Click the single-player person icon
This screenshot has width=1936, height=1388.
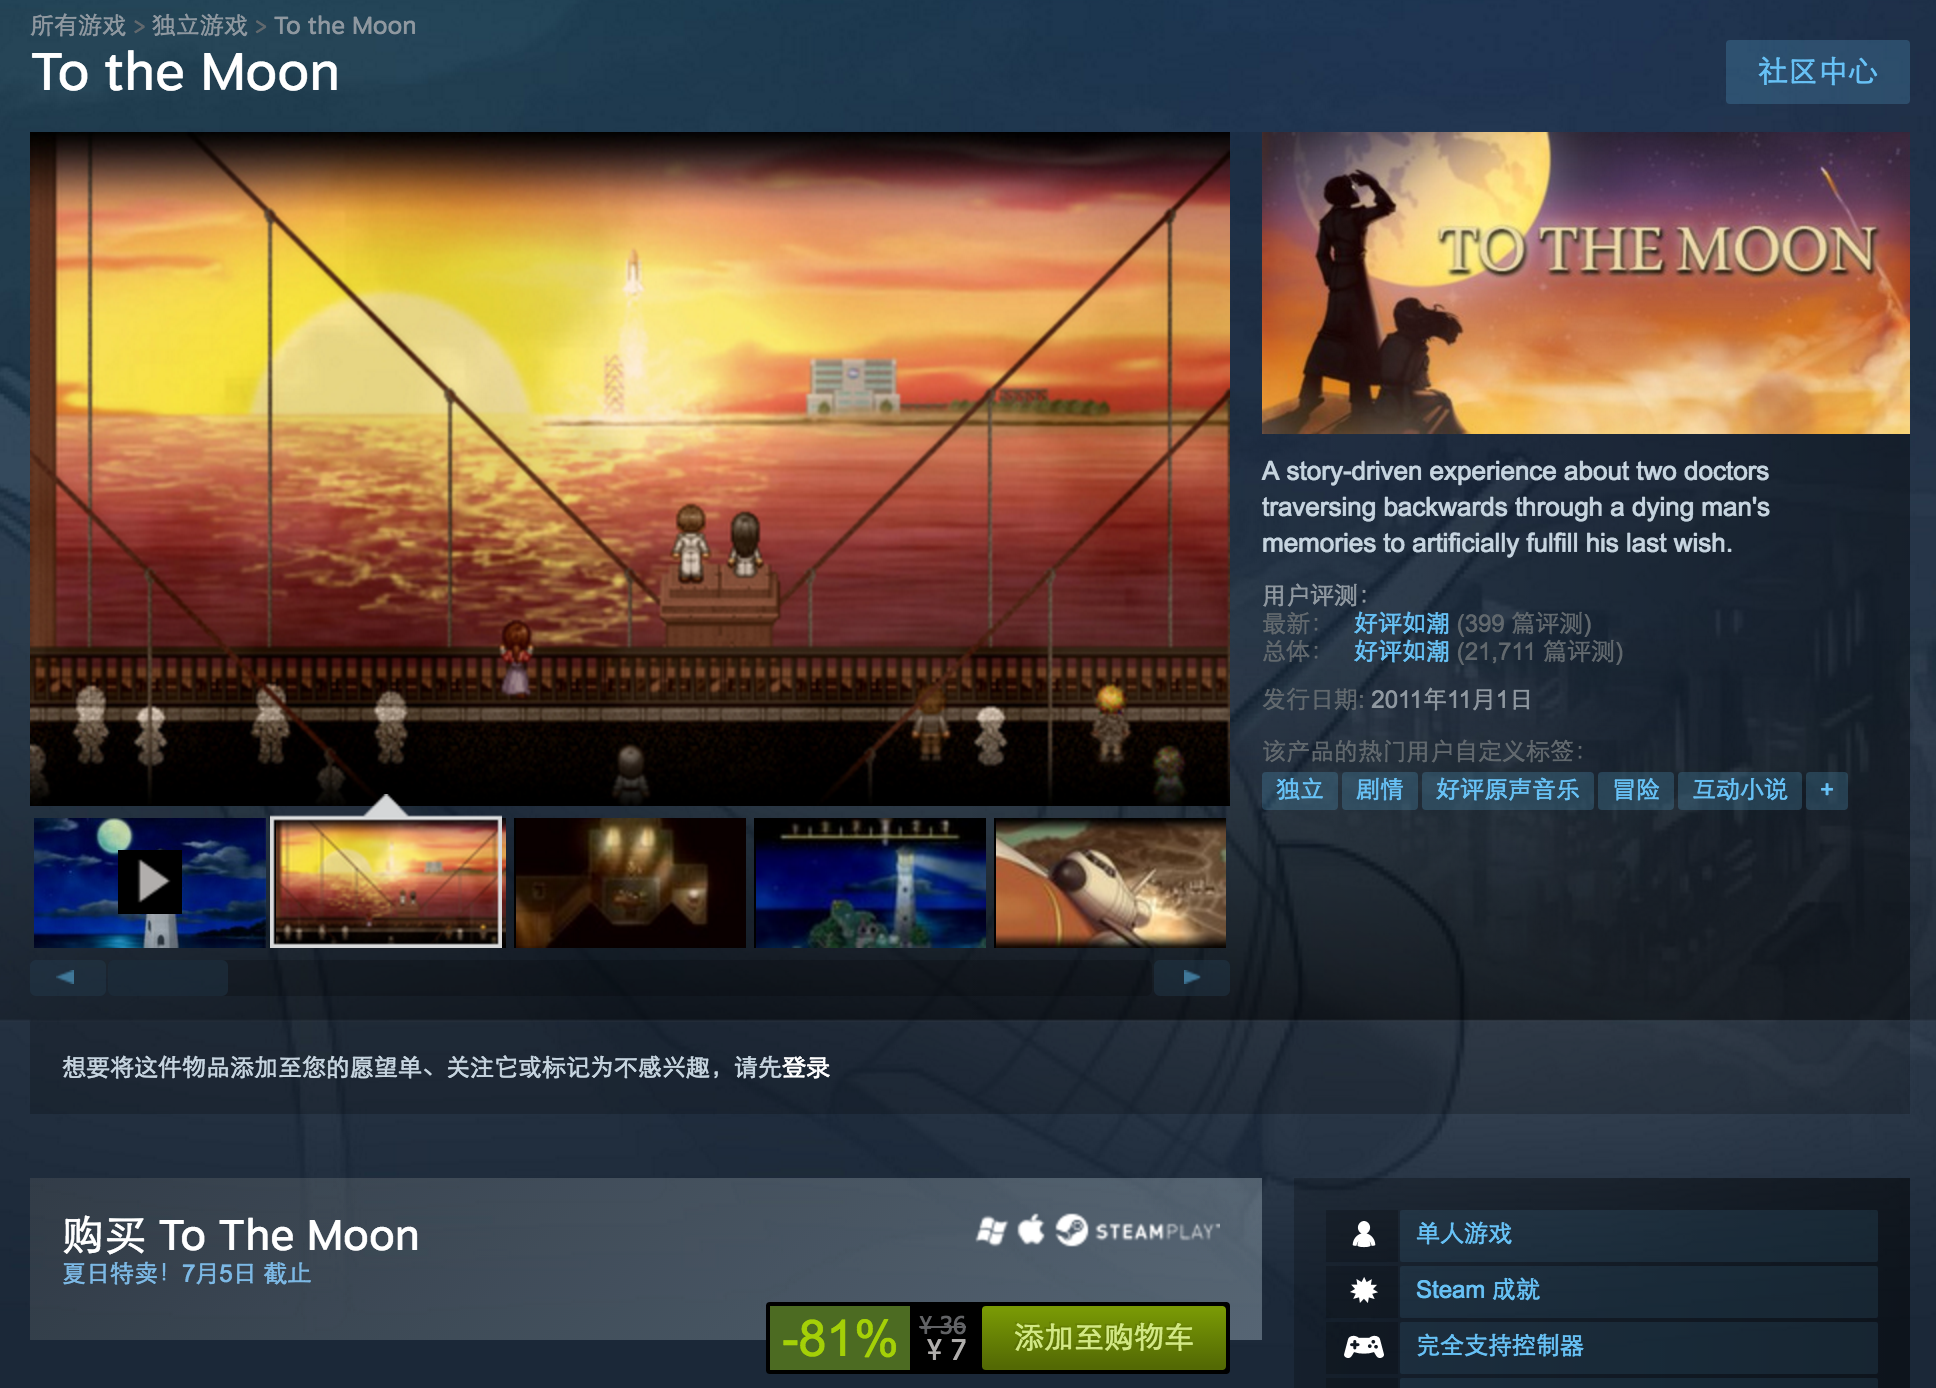tap(1363, 1234)
